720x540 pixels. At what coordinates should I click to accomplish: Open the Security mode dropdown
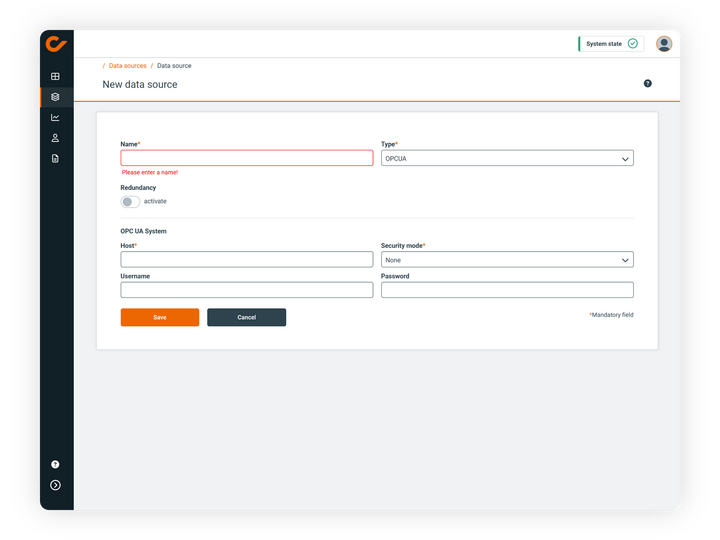(x=507, y=260)
